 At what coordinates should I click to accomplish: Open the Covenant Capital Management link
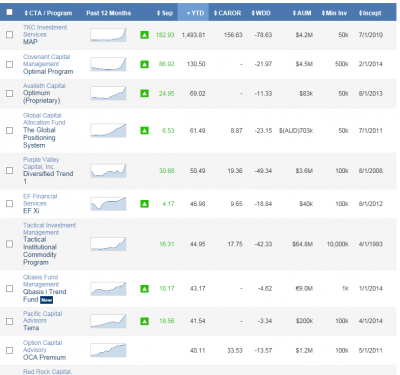pos(46,60)
